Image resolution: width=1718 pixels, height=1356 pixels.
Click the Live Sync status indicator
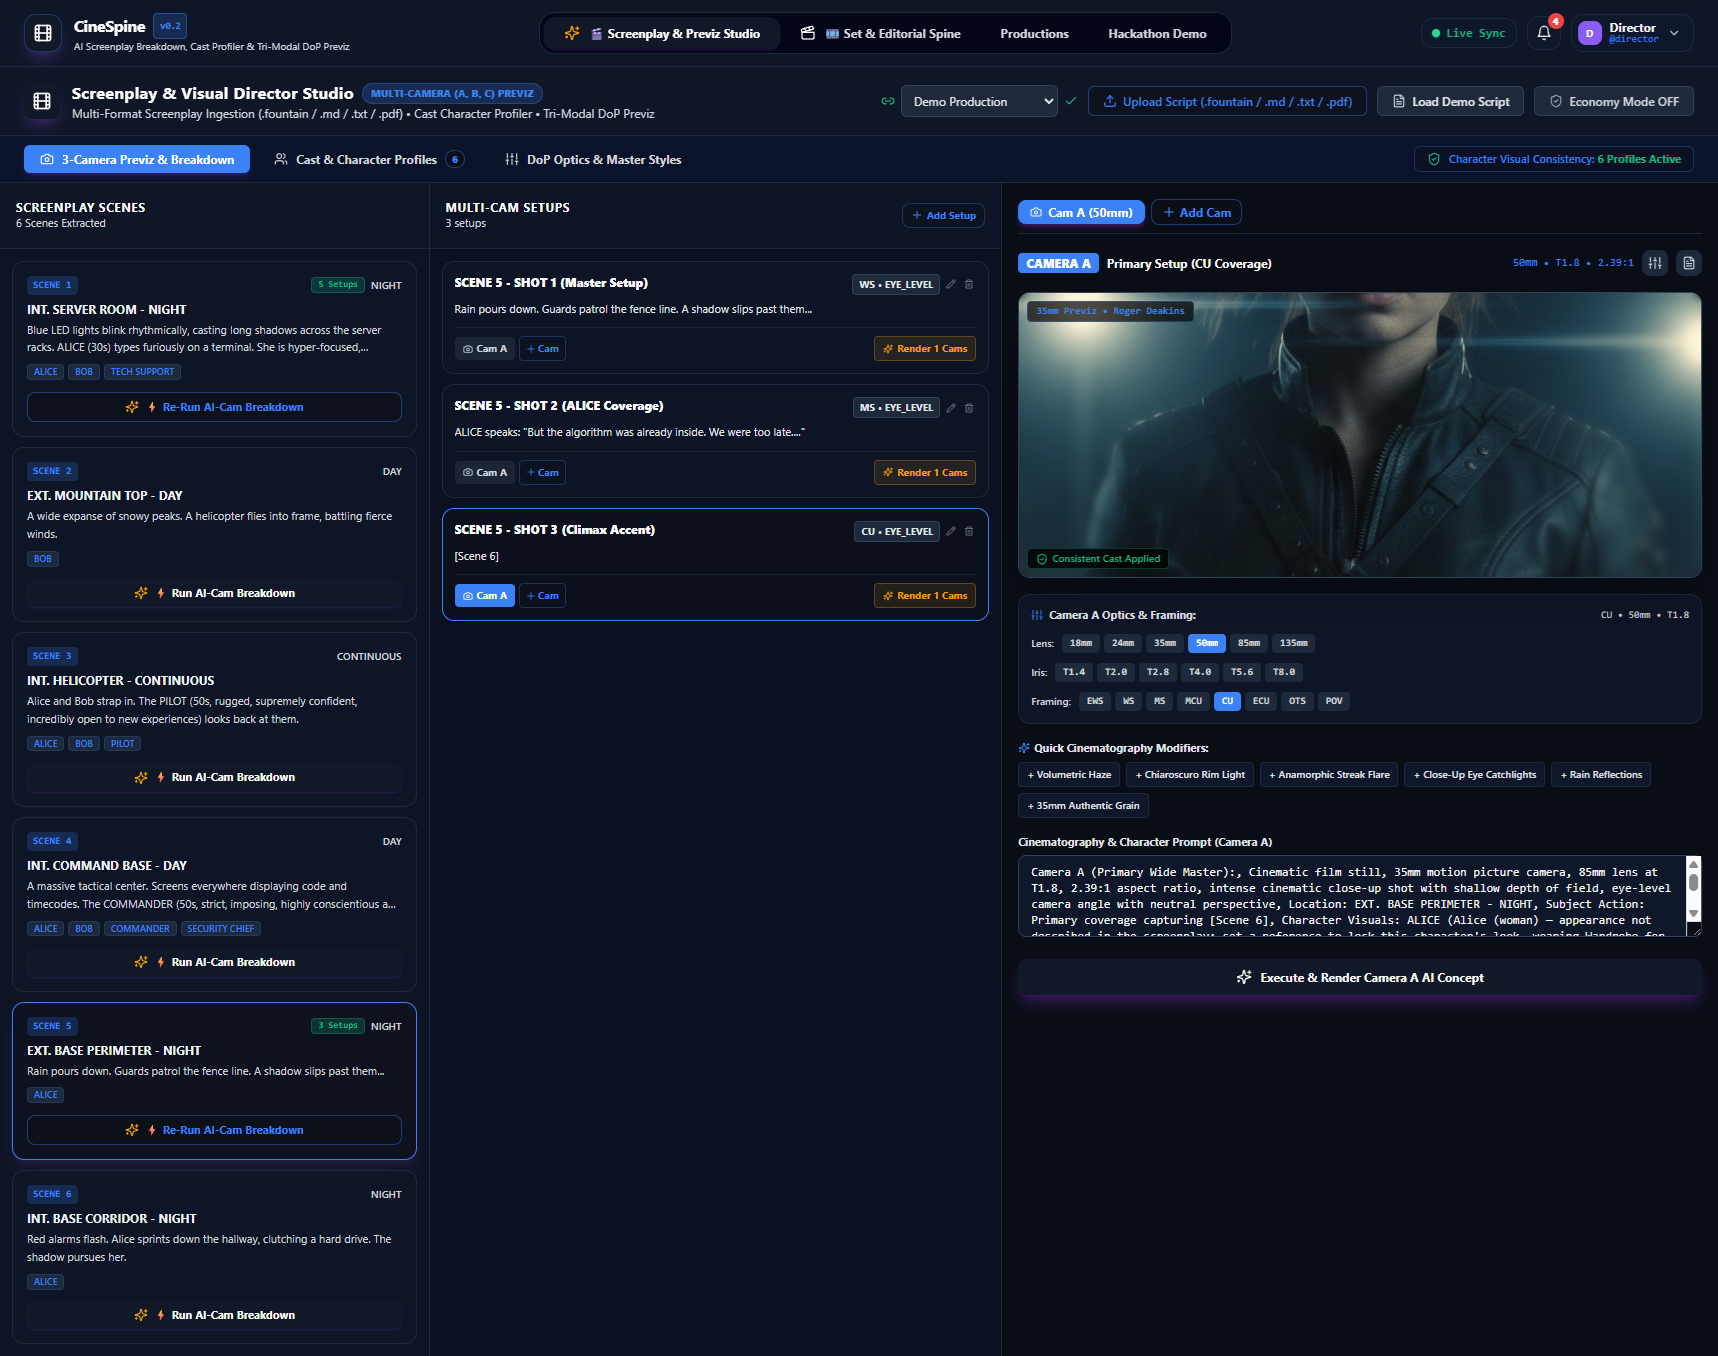(x=1468, y=33)
